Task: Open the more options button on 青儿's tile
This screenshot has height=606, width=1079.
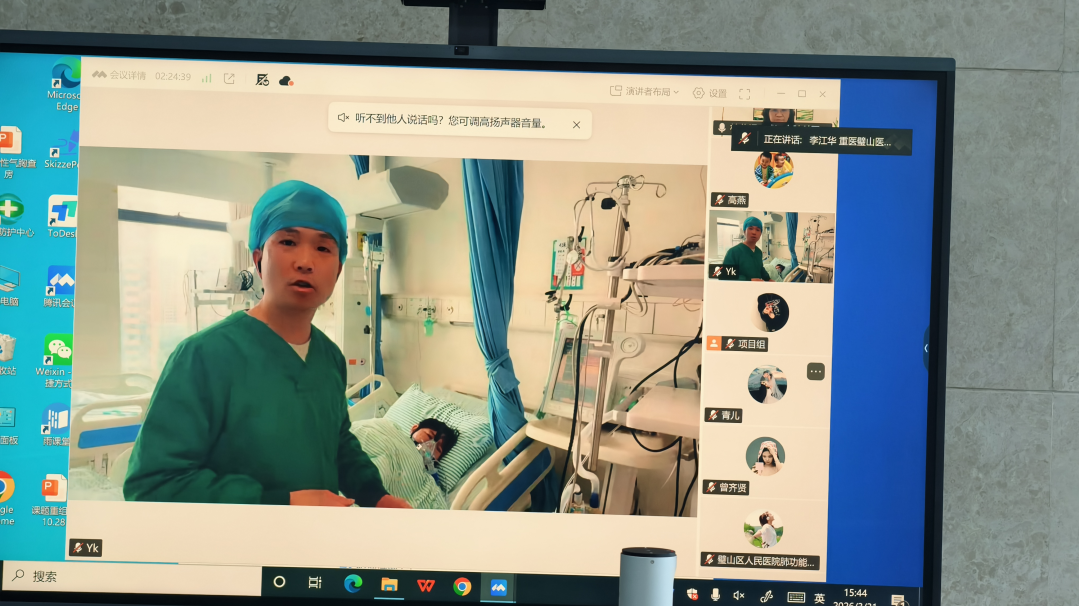Action: click(x=816, y=371)
